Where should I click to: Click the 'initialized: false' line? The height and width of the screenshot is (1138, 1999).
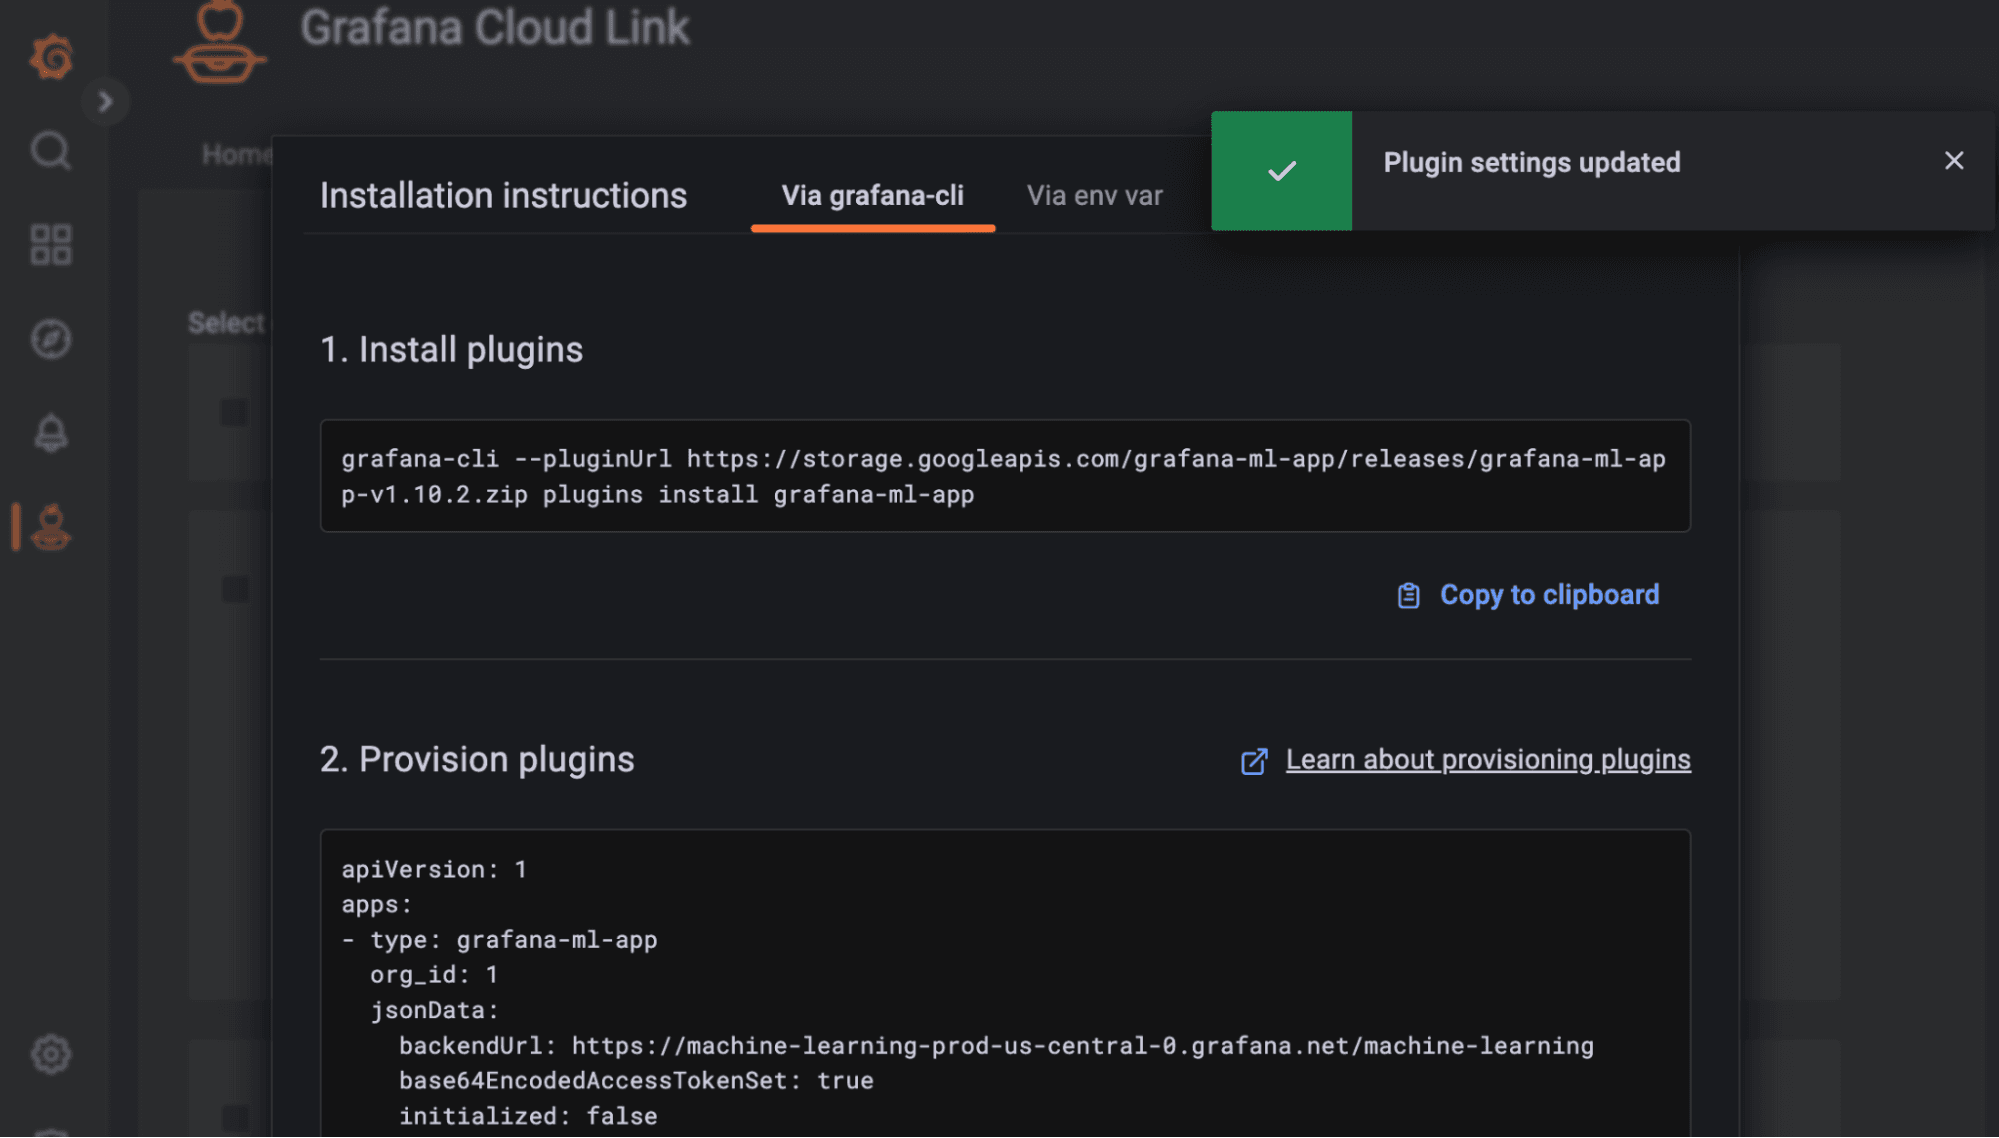pos(528,1116)
